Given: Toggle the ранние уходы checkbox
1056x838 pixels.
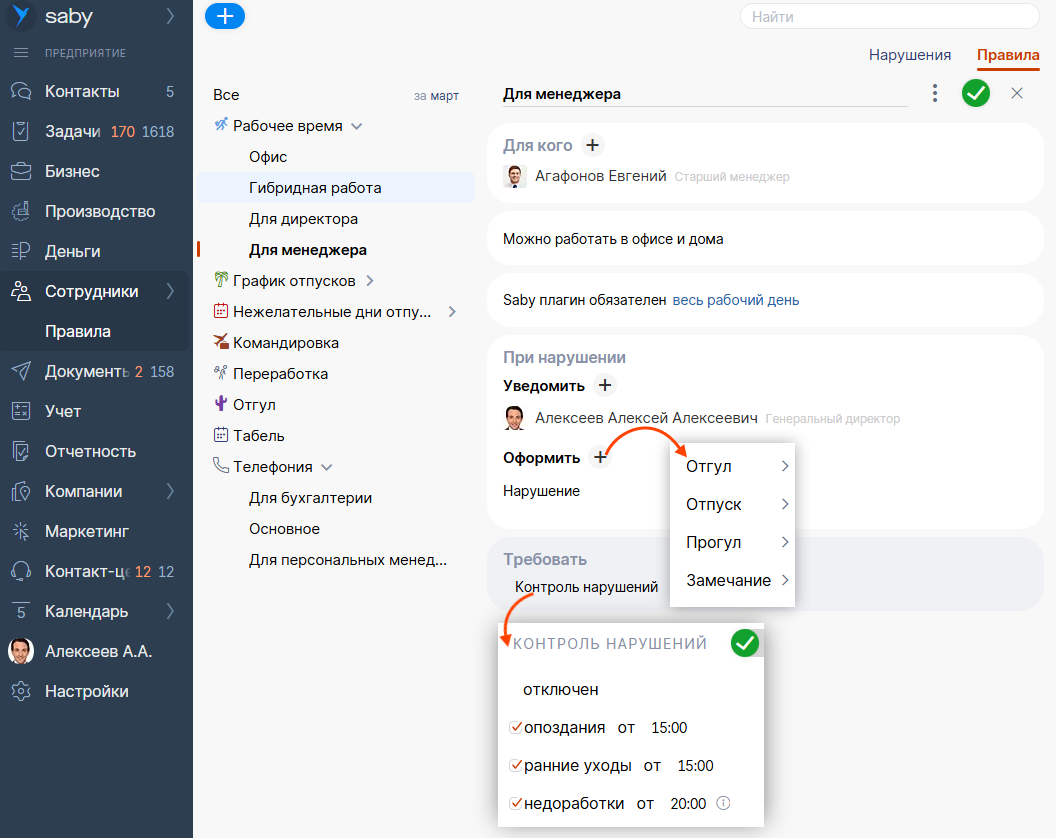Looking at the screenshot, I should point(516,765).
